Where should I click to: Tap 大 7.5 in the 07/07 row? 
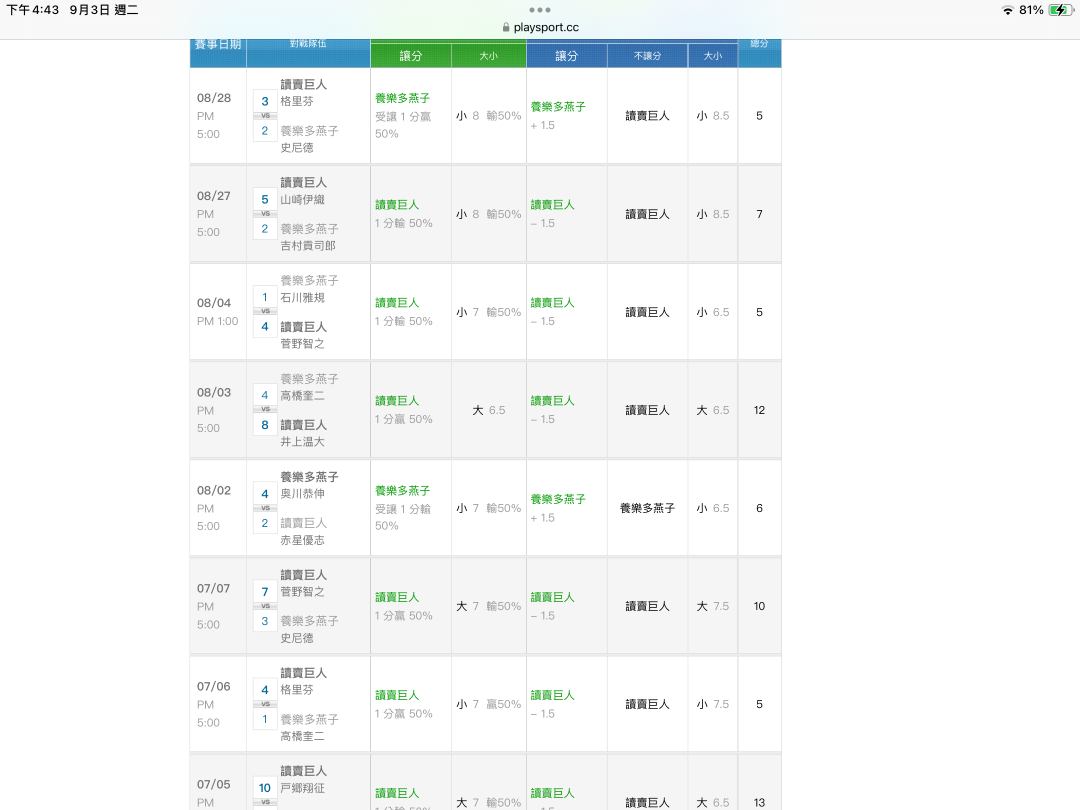(x=713, y=606)
